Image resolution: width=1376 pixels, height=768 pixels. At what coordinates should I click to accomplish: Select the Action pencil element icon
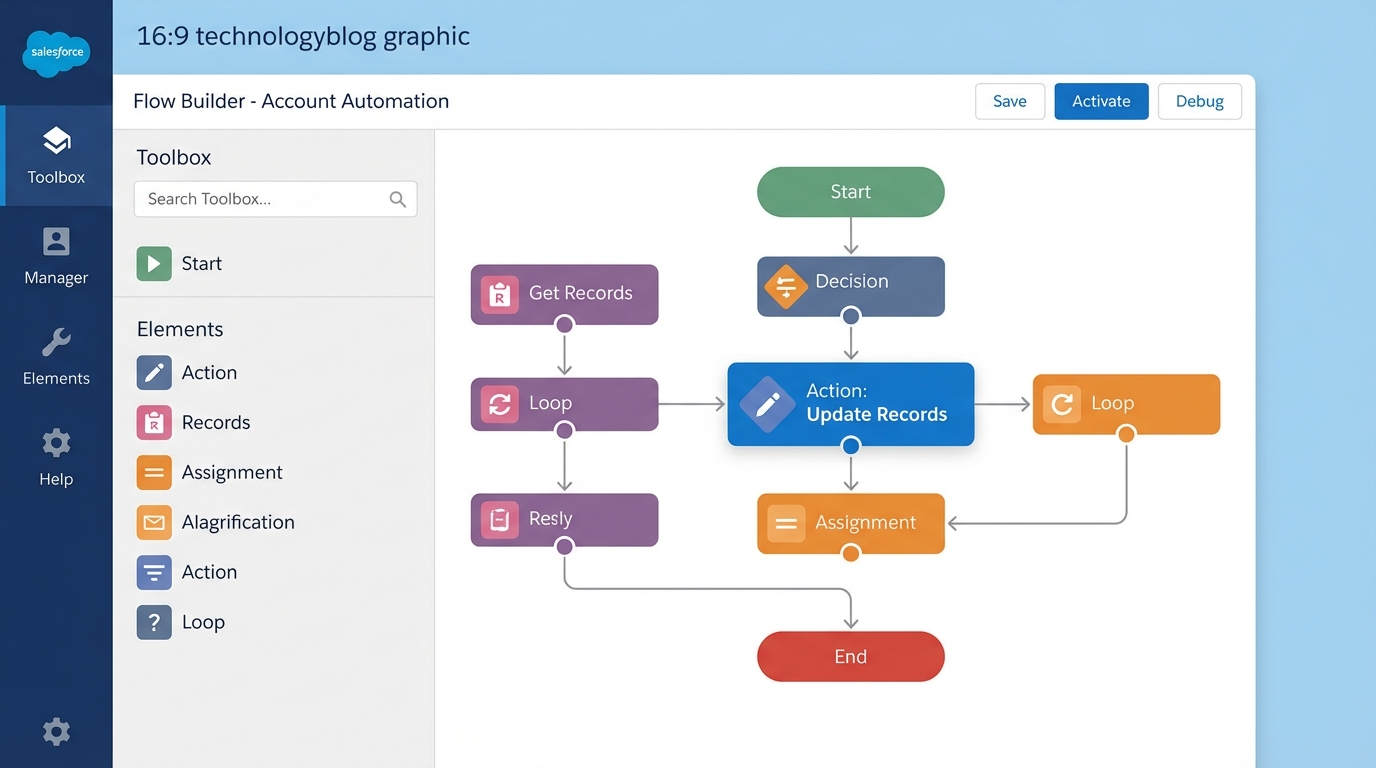[x=153, y=372]
